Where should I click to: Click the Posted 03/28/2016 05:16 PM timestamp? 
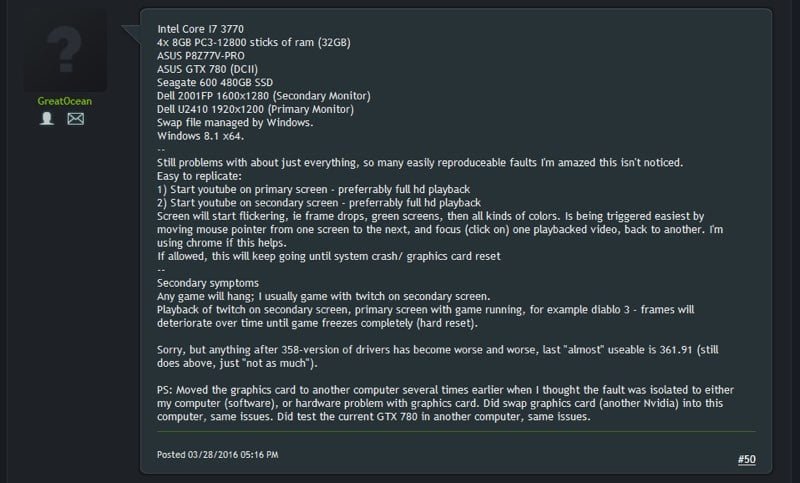[218, 455]
